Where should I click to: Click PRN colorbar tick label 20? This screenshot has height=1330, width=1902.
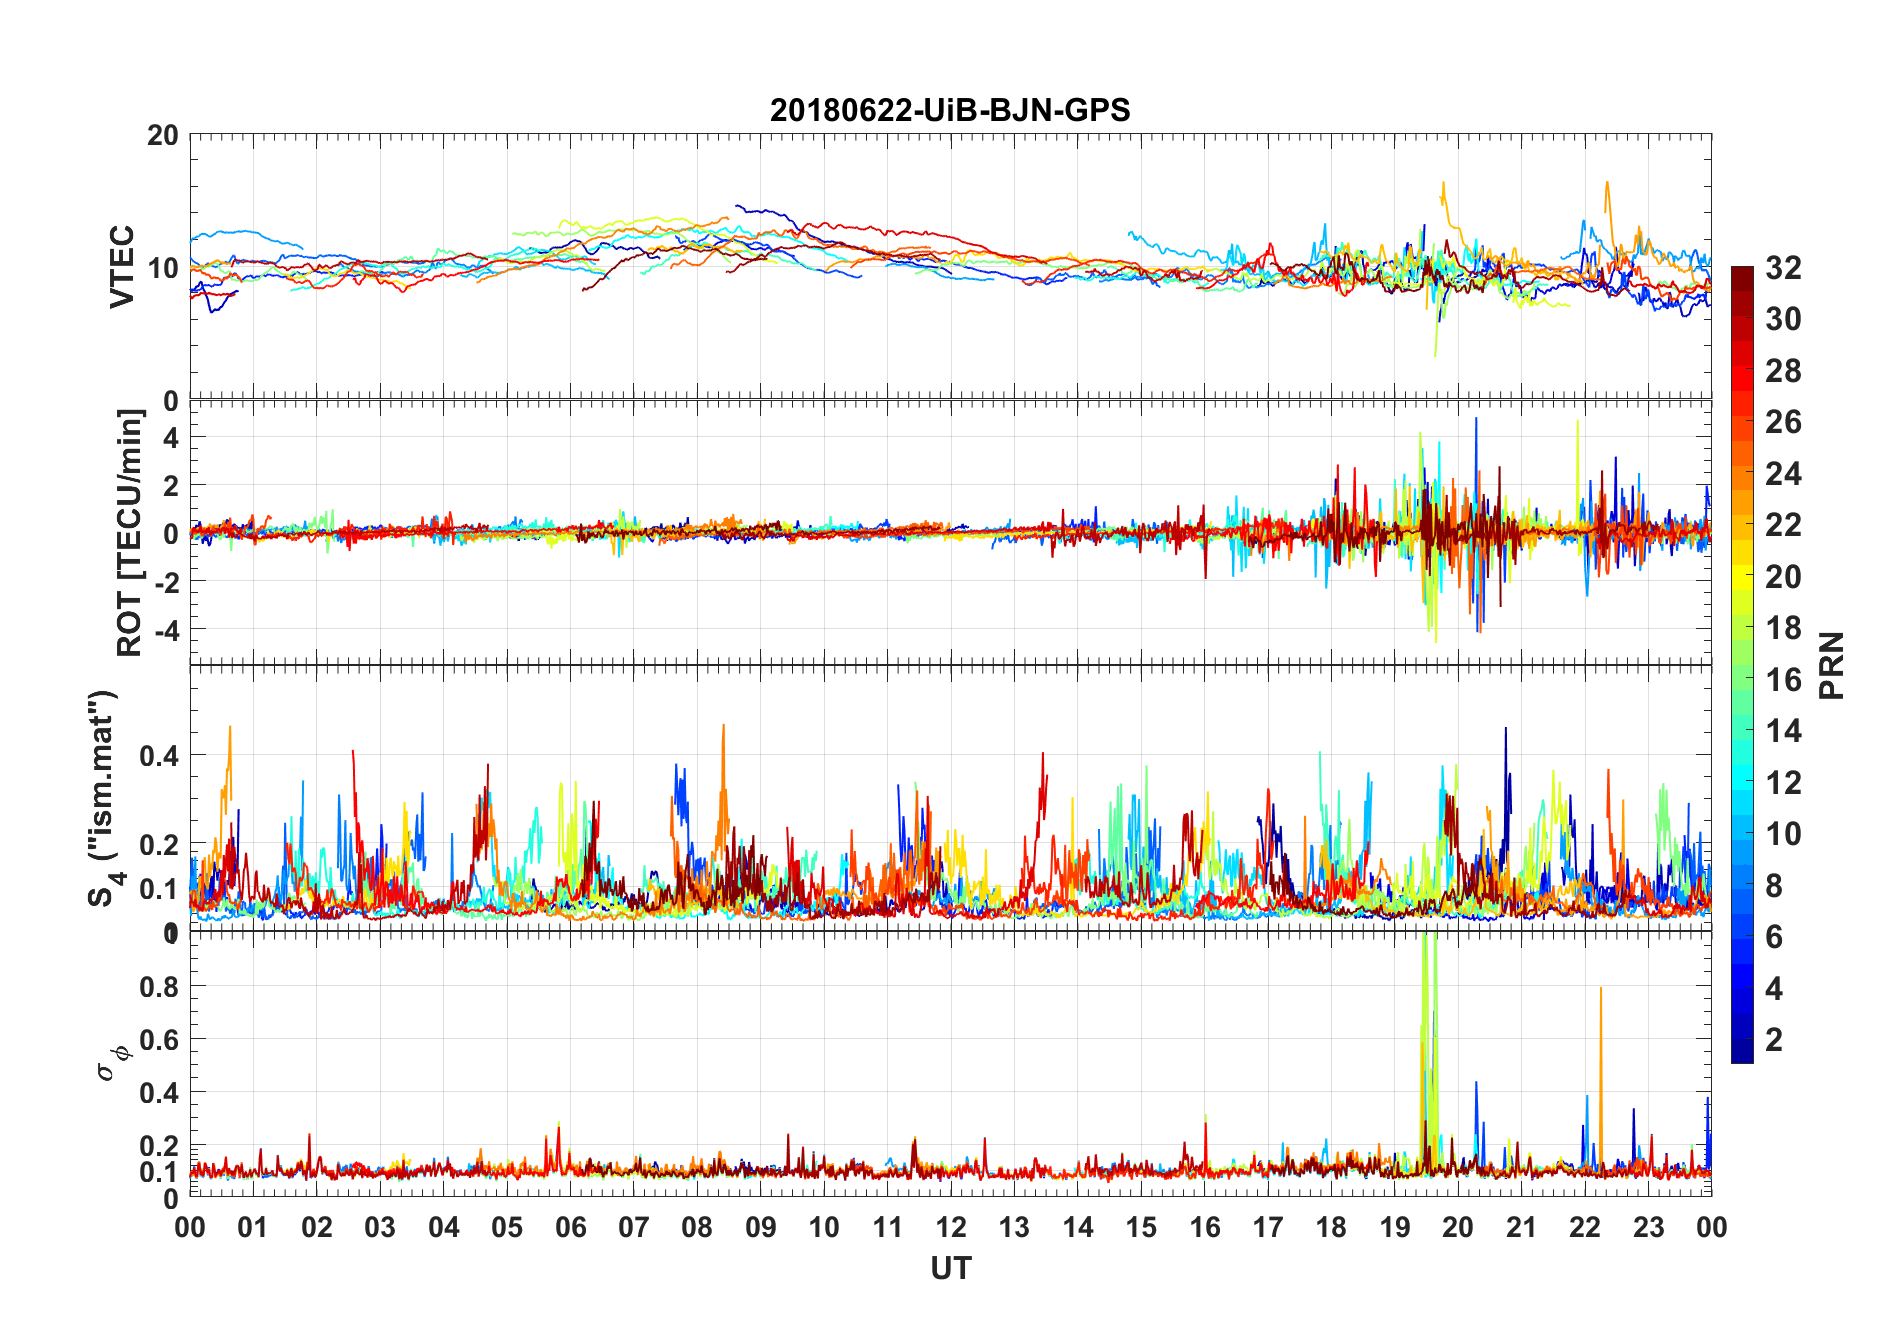point(1783,576)
